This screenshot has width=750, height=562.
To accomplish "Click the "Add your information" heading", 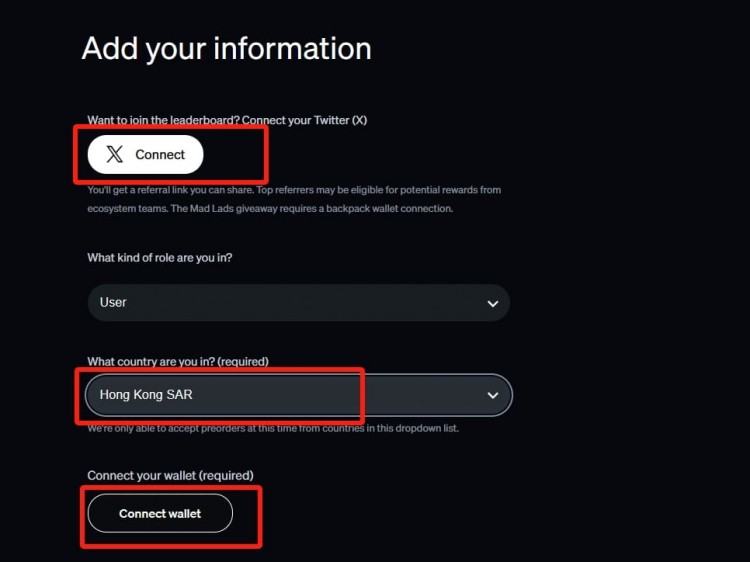I will (x=226, y=48).
